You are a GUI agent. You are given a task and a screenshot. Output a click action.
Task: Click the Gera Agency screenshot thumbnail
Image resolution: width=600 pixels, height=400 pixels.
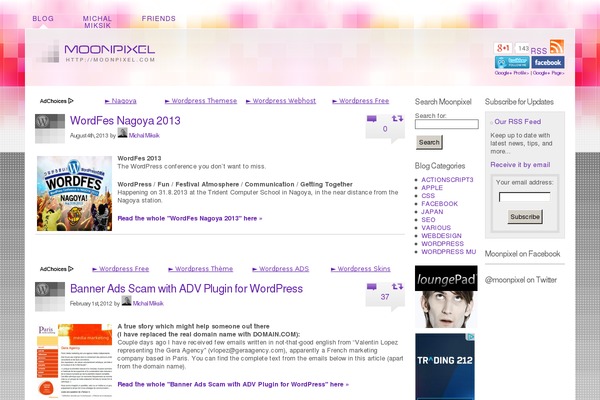click(74, 361)
